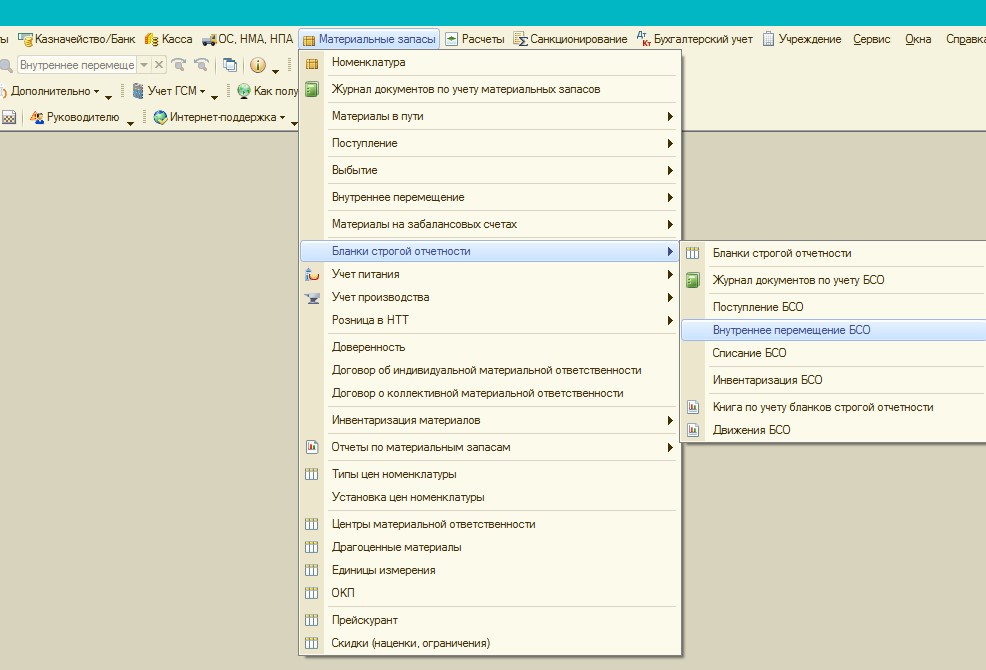Expand the Поступление submenu
This screenshot has height=670, width=986.
[364, 143]
